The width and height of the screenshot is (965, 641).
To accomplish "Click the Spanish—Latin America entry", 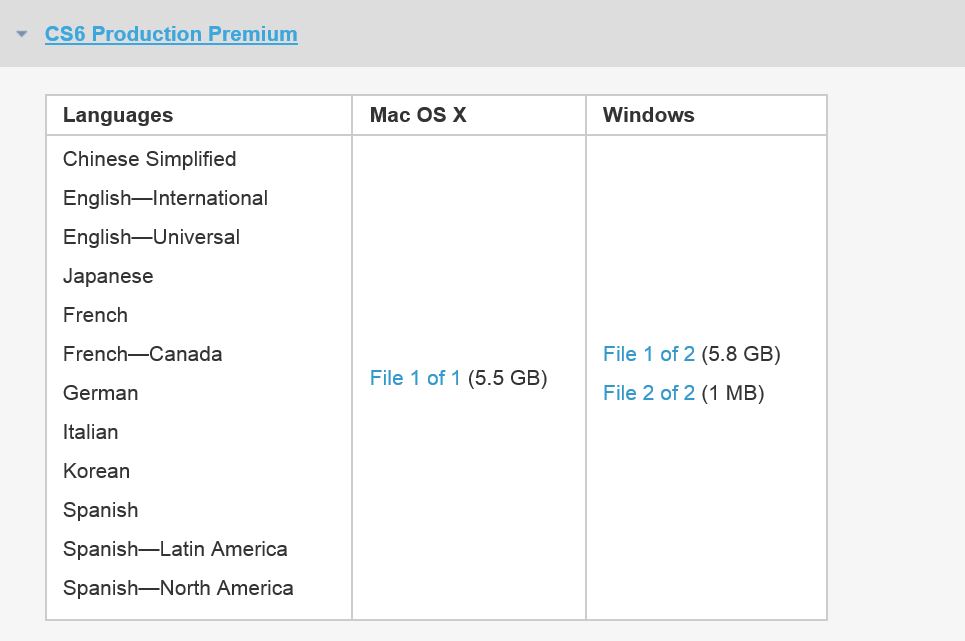I will click(175, 549).
